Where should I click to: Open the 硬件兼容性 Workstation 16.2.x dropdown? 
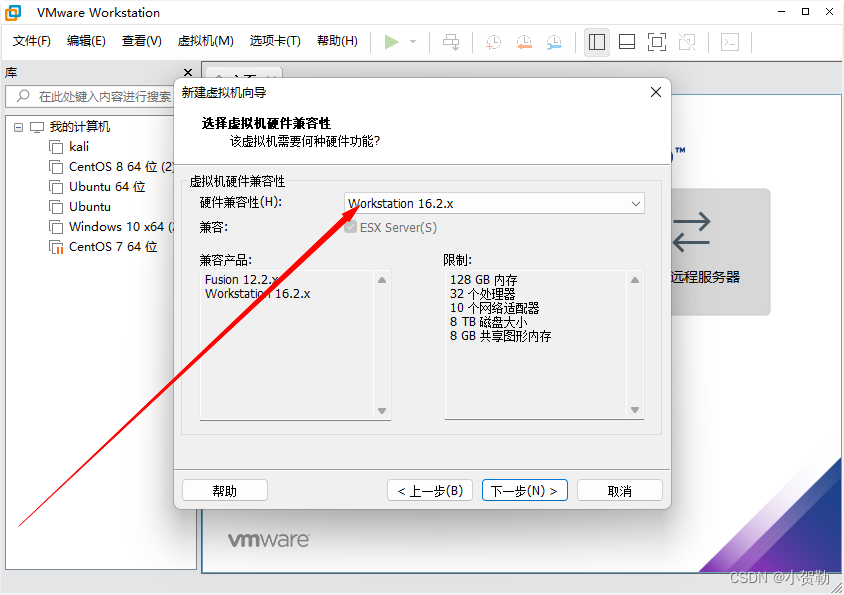coord(494,204)
